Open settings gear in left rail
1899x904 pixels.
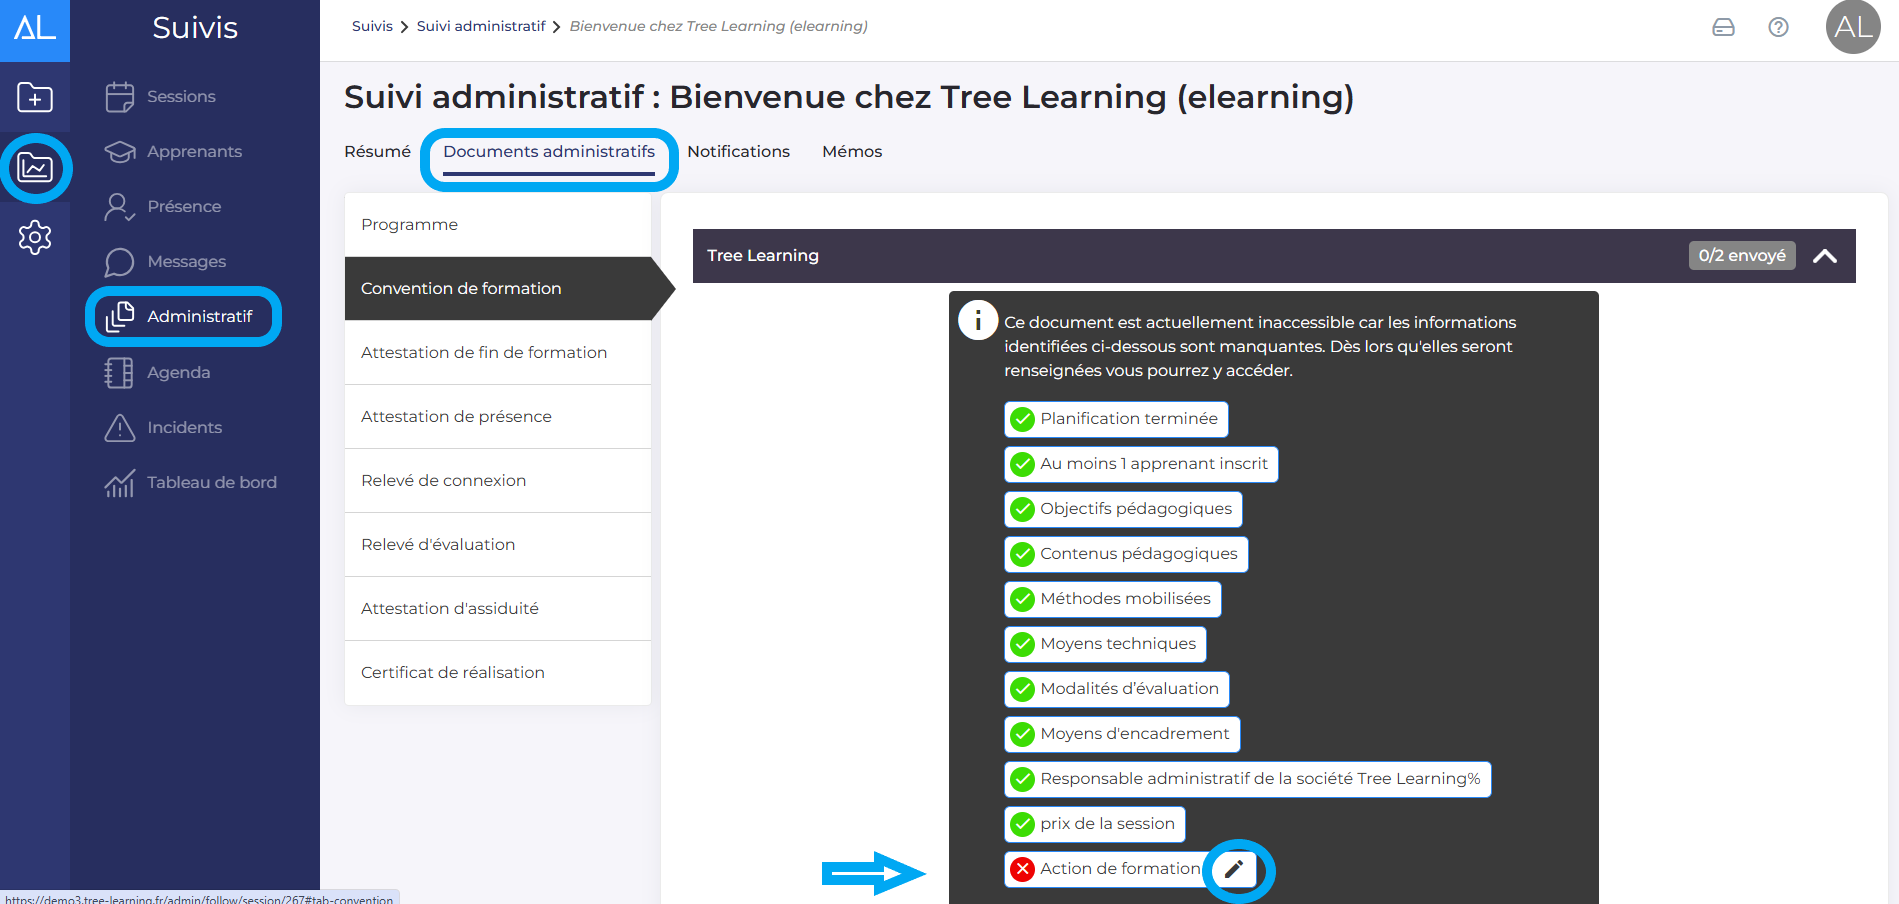(x=35, y=237)
